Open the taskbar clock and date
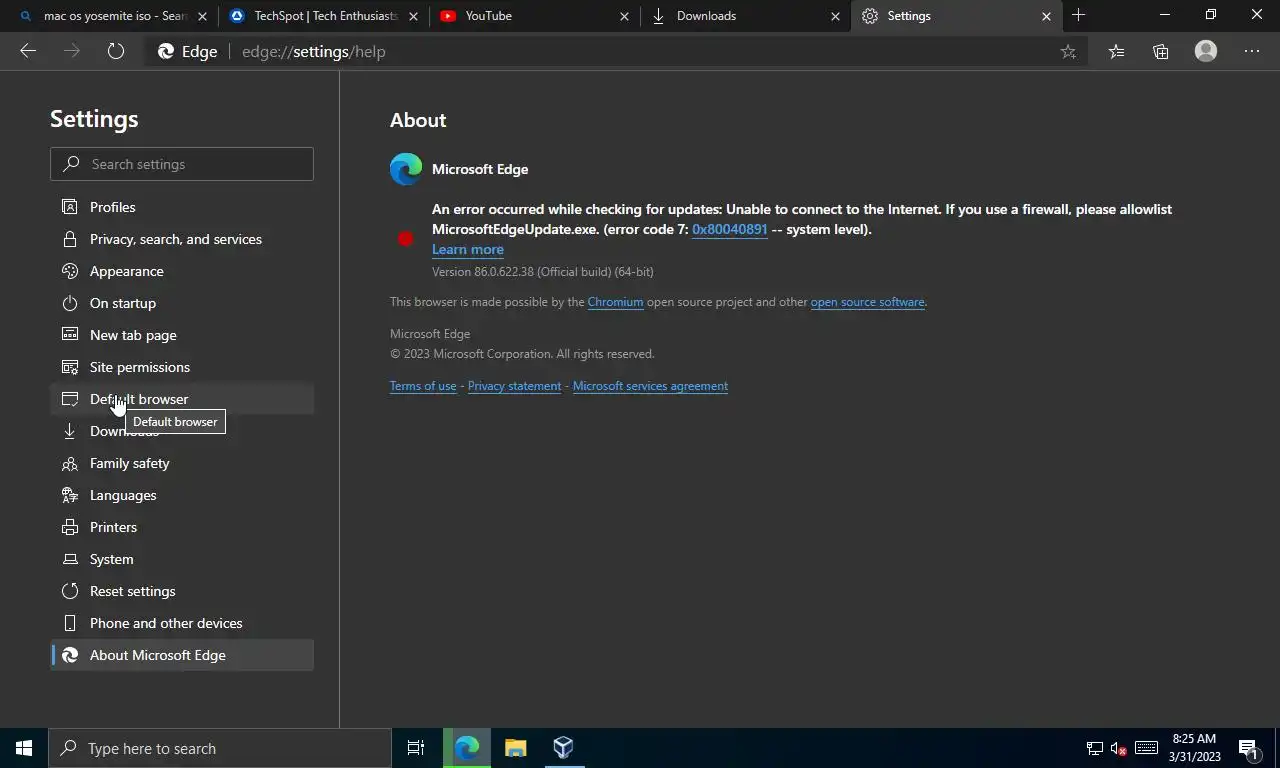This screenshot has width=1280, height=768. (x=1194, y=748)
